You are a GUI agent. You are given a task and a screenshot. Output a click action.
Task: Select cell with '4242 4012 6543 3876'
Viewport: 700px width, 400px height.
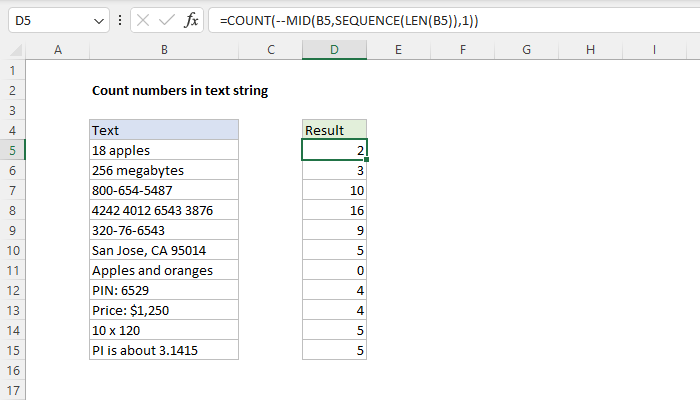(163, 210)
